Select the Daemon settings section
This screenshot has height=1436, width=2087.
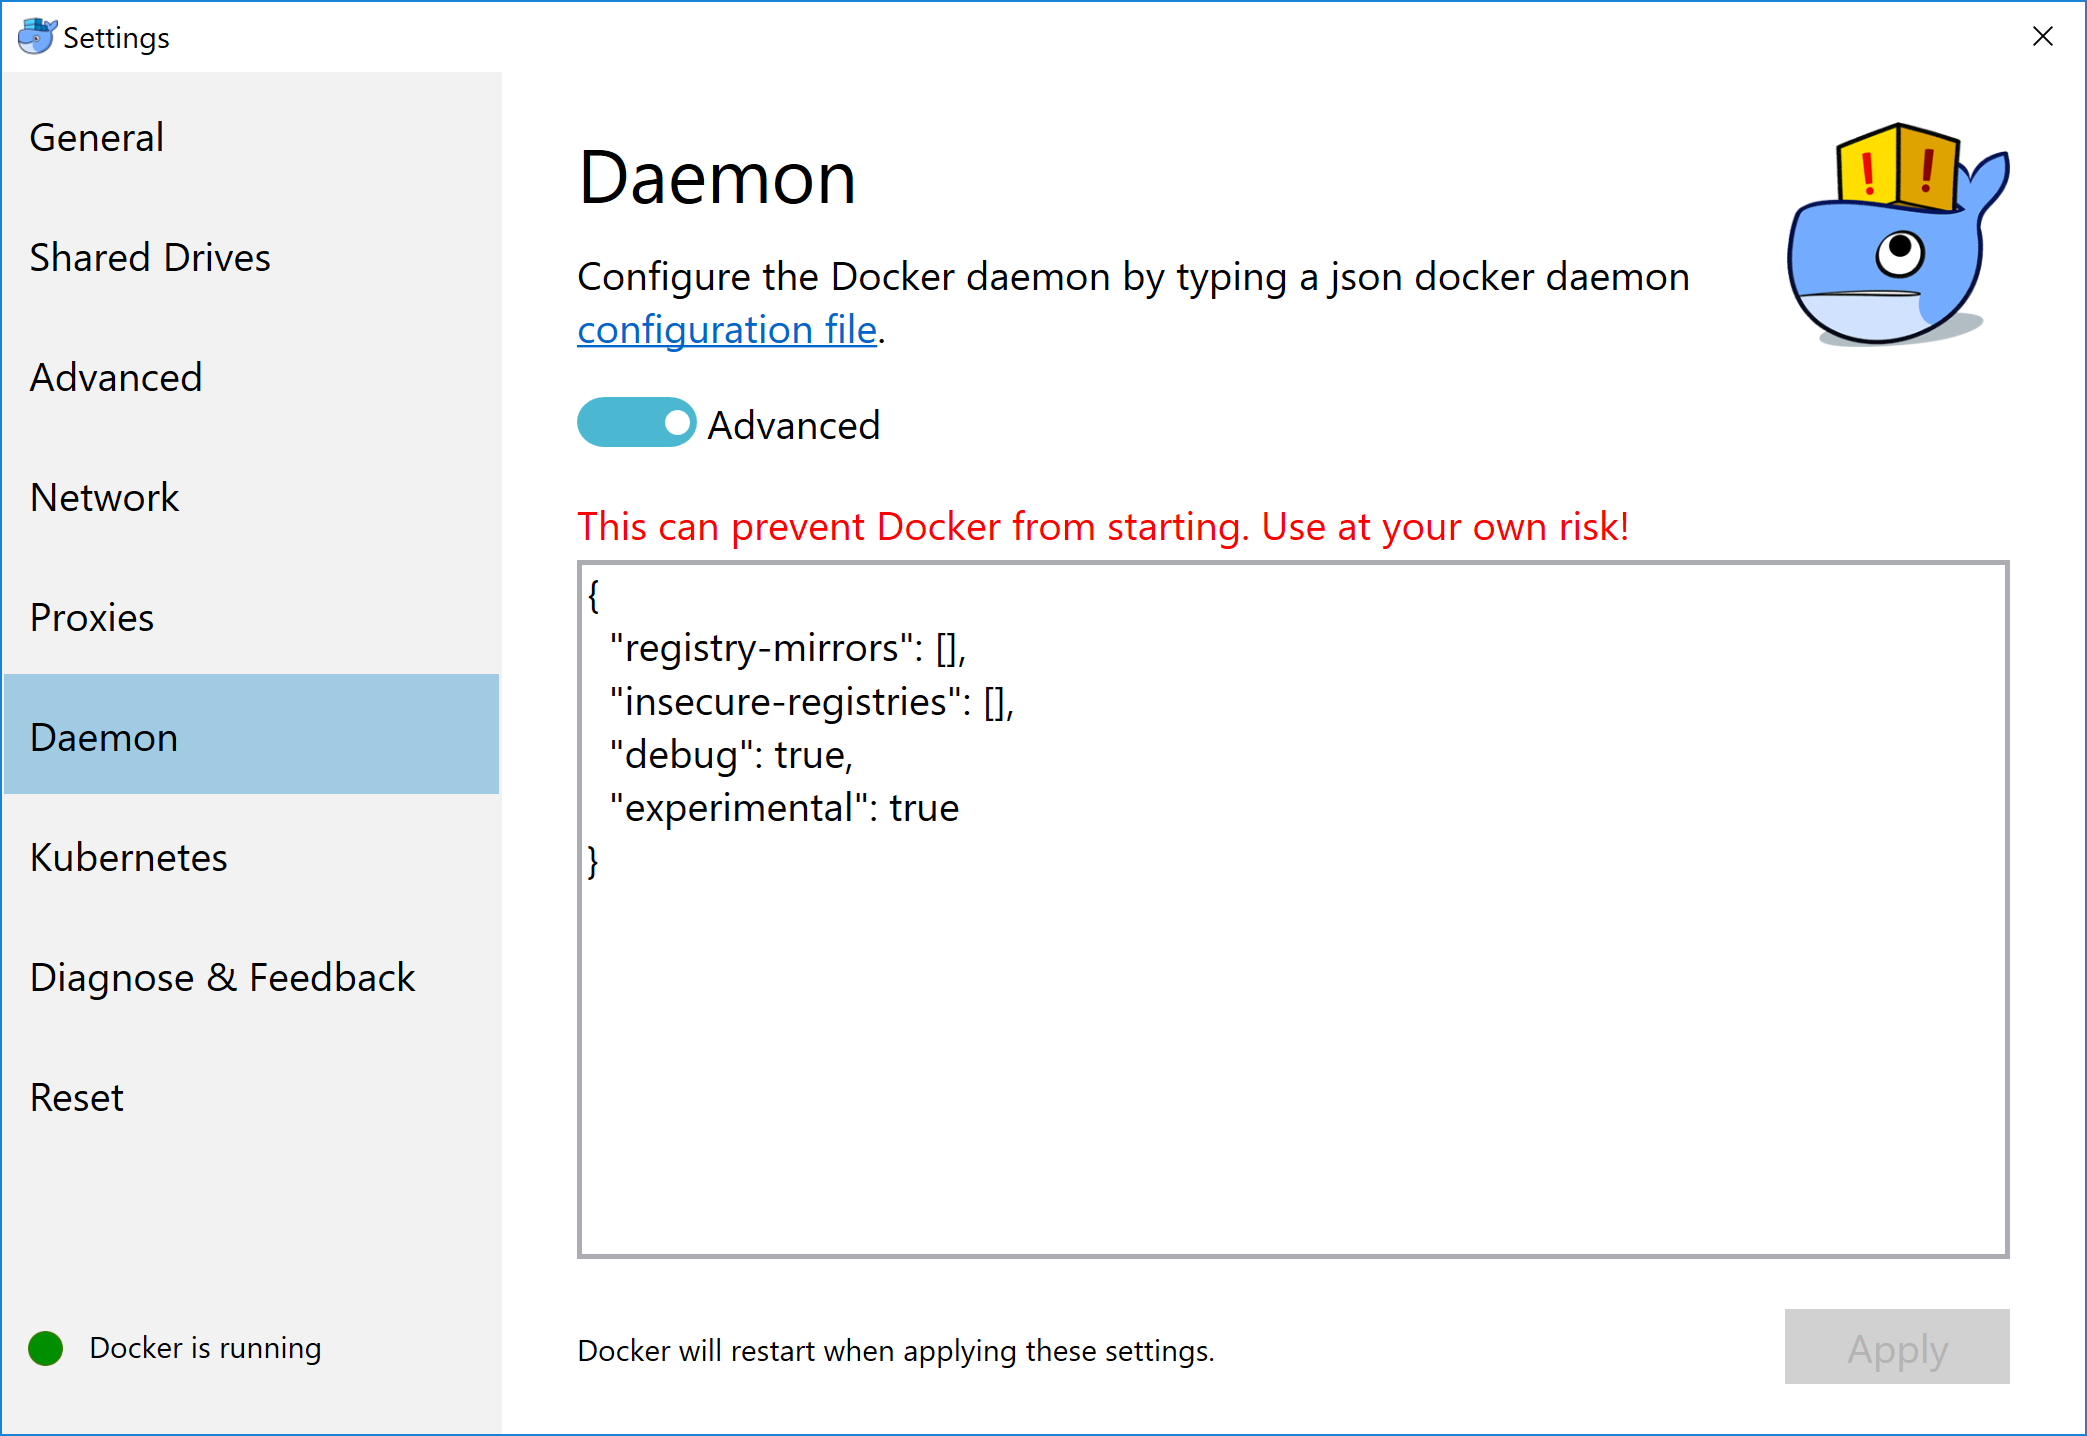click(x=103, y=737)
